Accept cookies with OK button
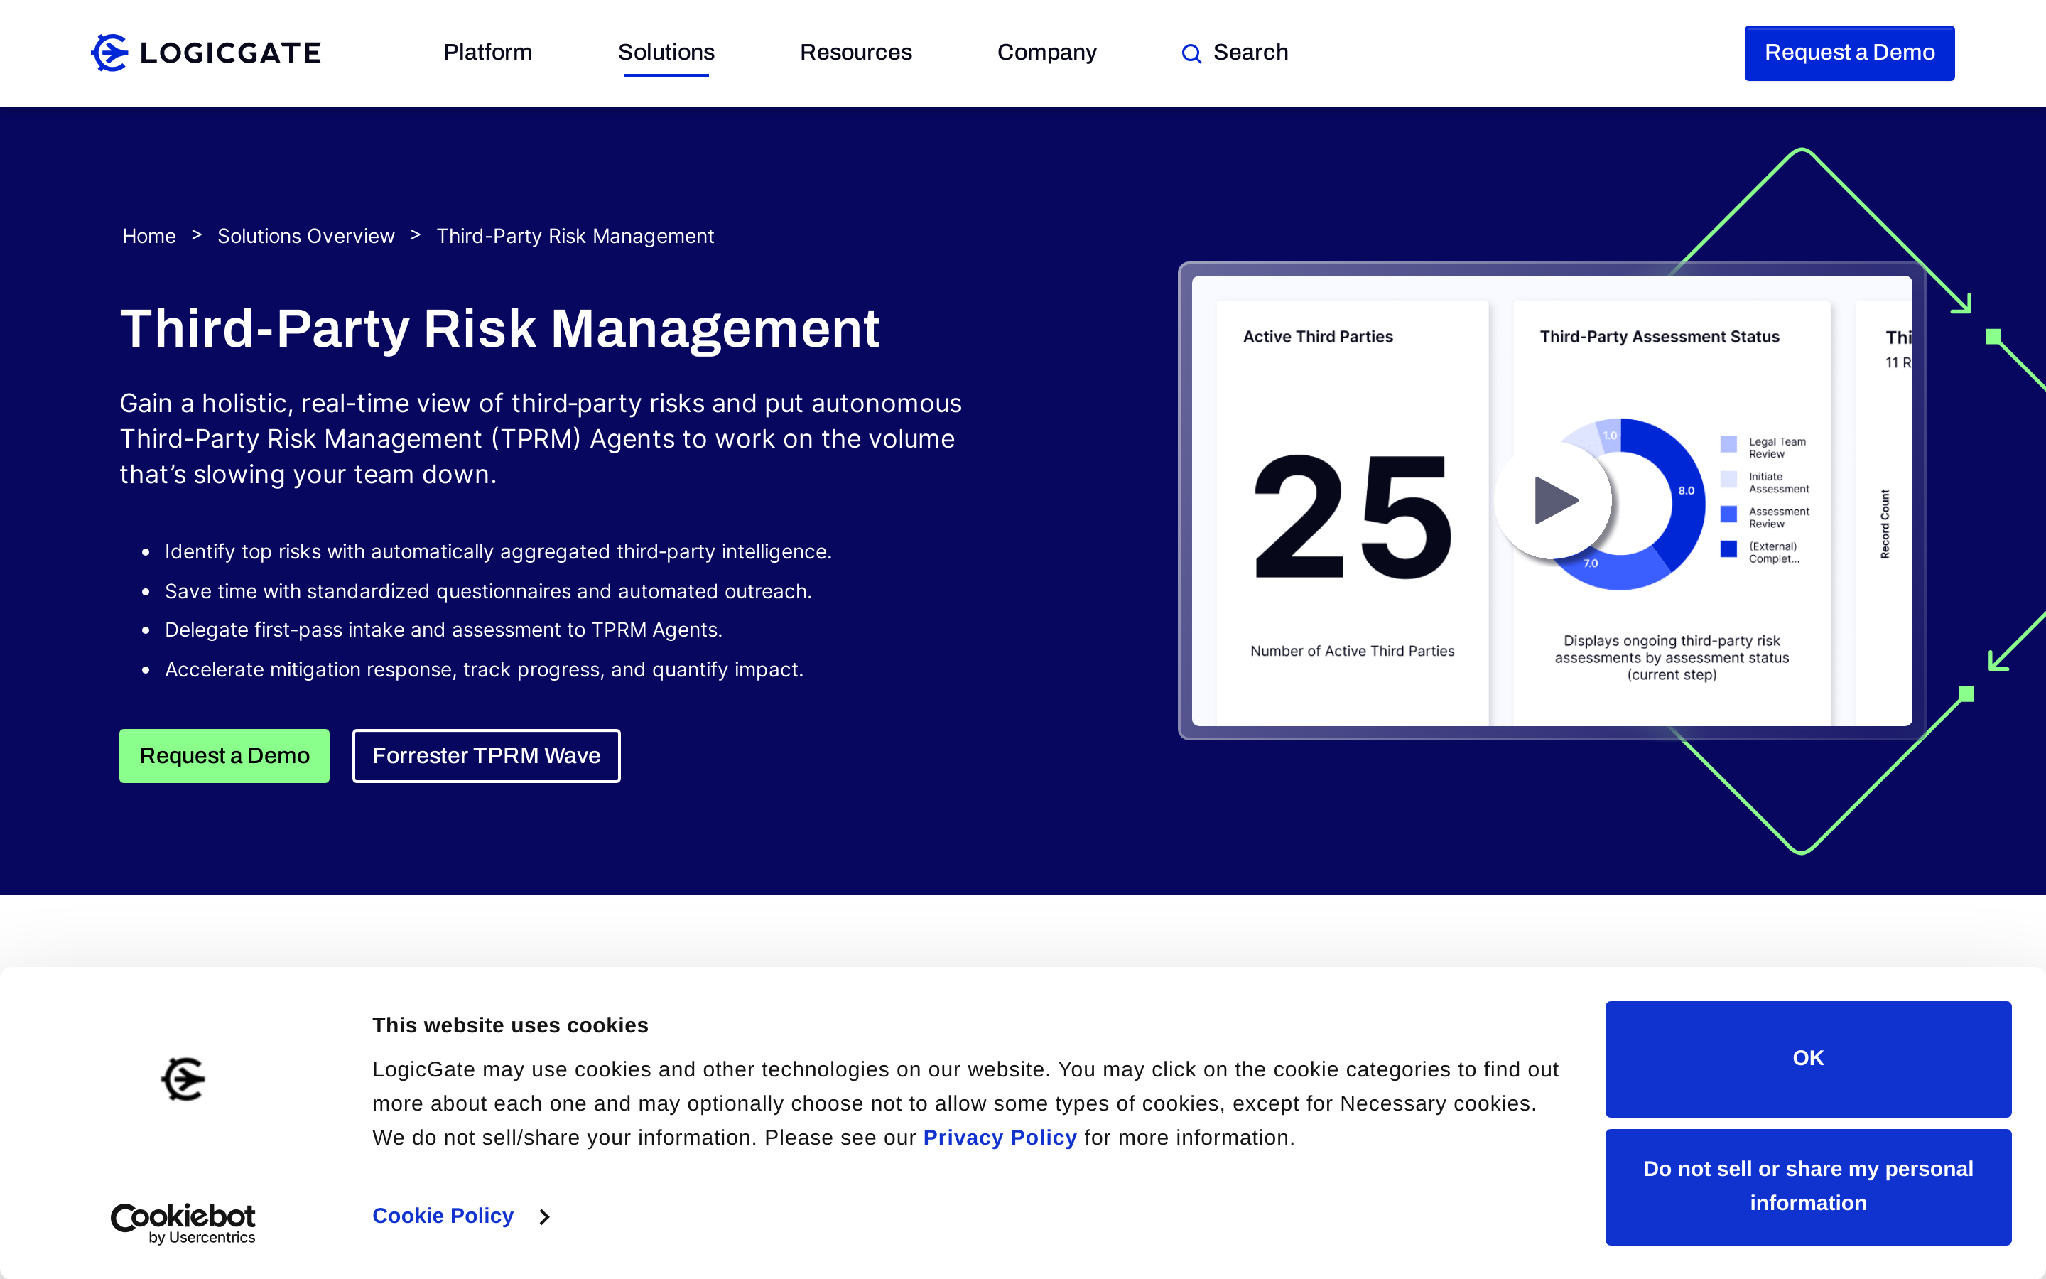Image resolution: width=2046 pixels, height=1279 pixels. pyautogui.click(x=1808, y=1059)
